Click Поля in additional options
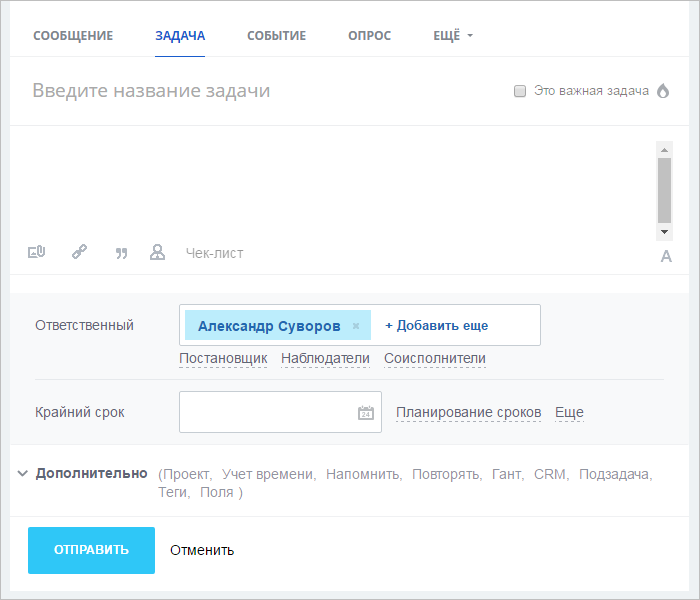 pos(217,492)
